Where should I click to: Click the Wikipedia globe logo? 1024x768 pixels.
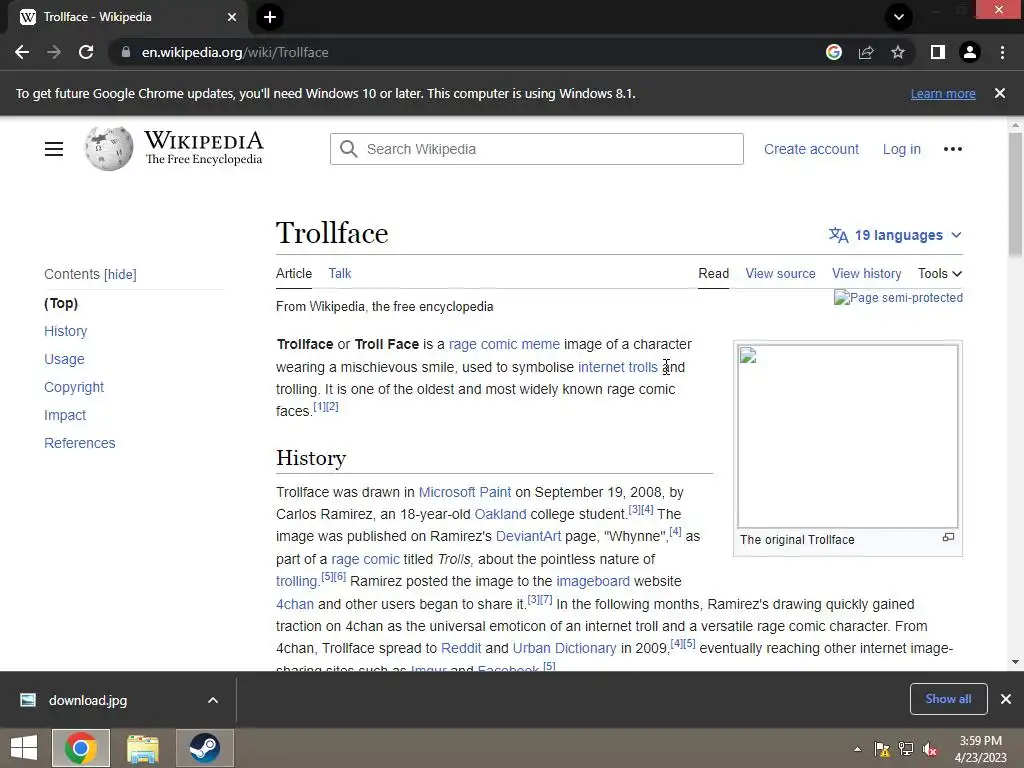click(x=108, y=148)
